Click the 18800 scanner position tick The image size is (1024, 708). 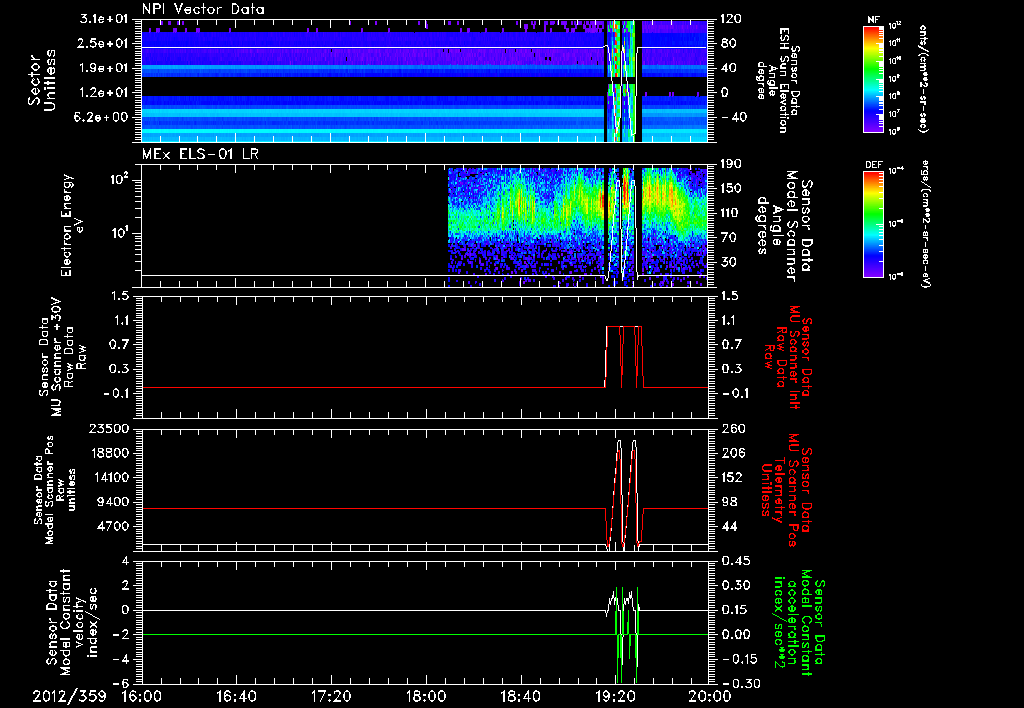click(108, 453)
